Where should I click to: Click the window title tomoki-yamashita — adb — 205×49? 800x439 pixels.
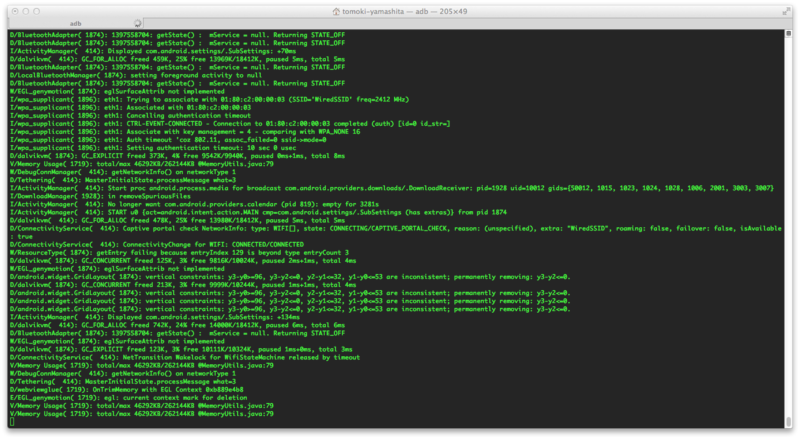click(405, 11)
